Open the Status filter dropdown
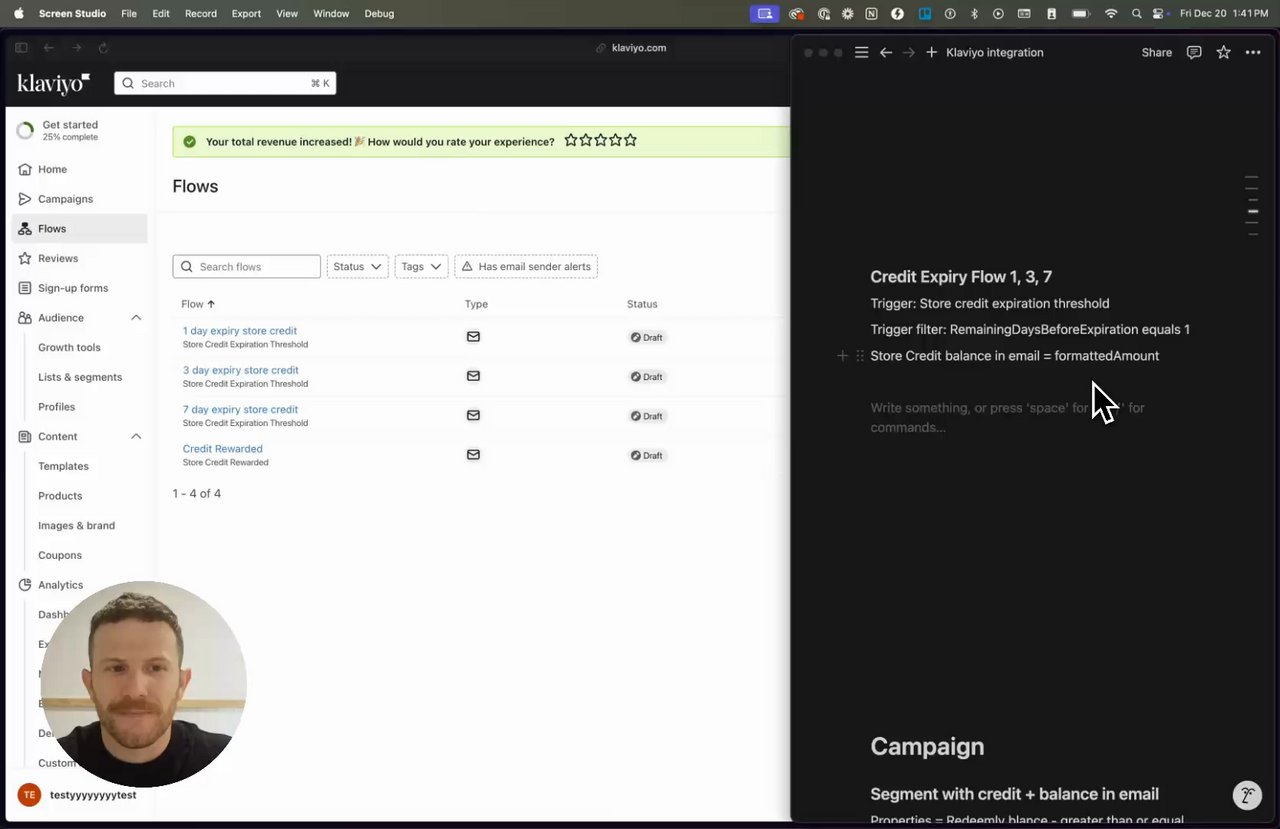The height and width of the screenshot is (829, 1280). (x=357, y=267)
